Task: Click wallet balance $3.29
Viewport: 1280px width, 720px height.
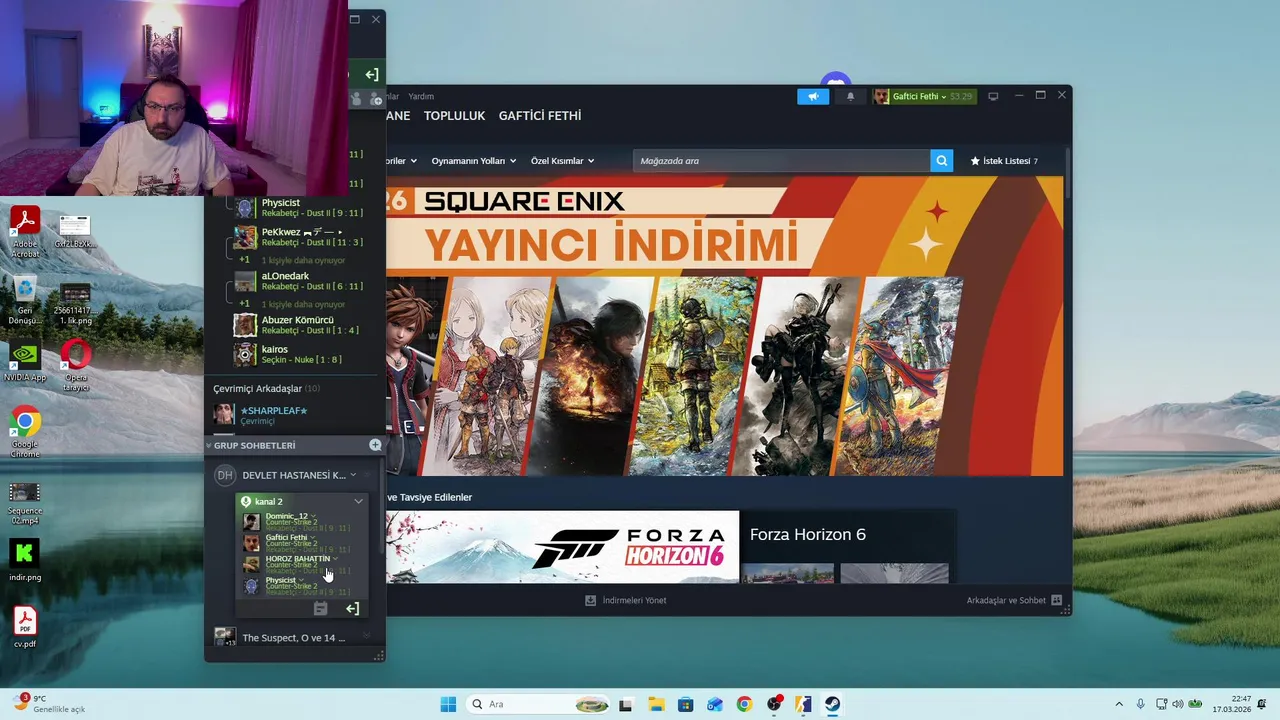Action: coord(960,96)
